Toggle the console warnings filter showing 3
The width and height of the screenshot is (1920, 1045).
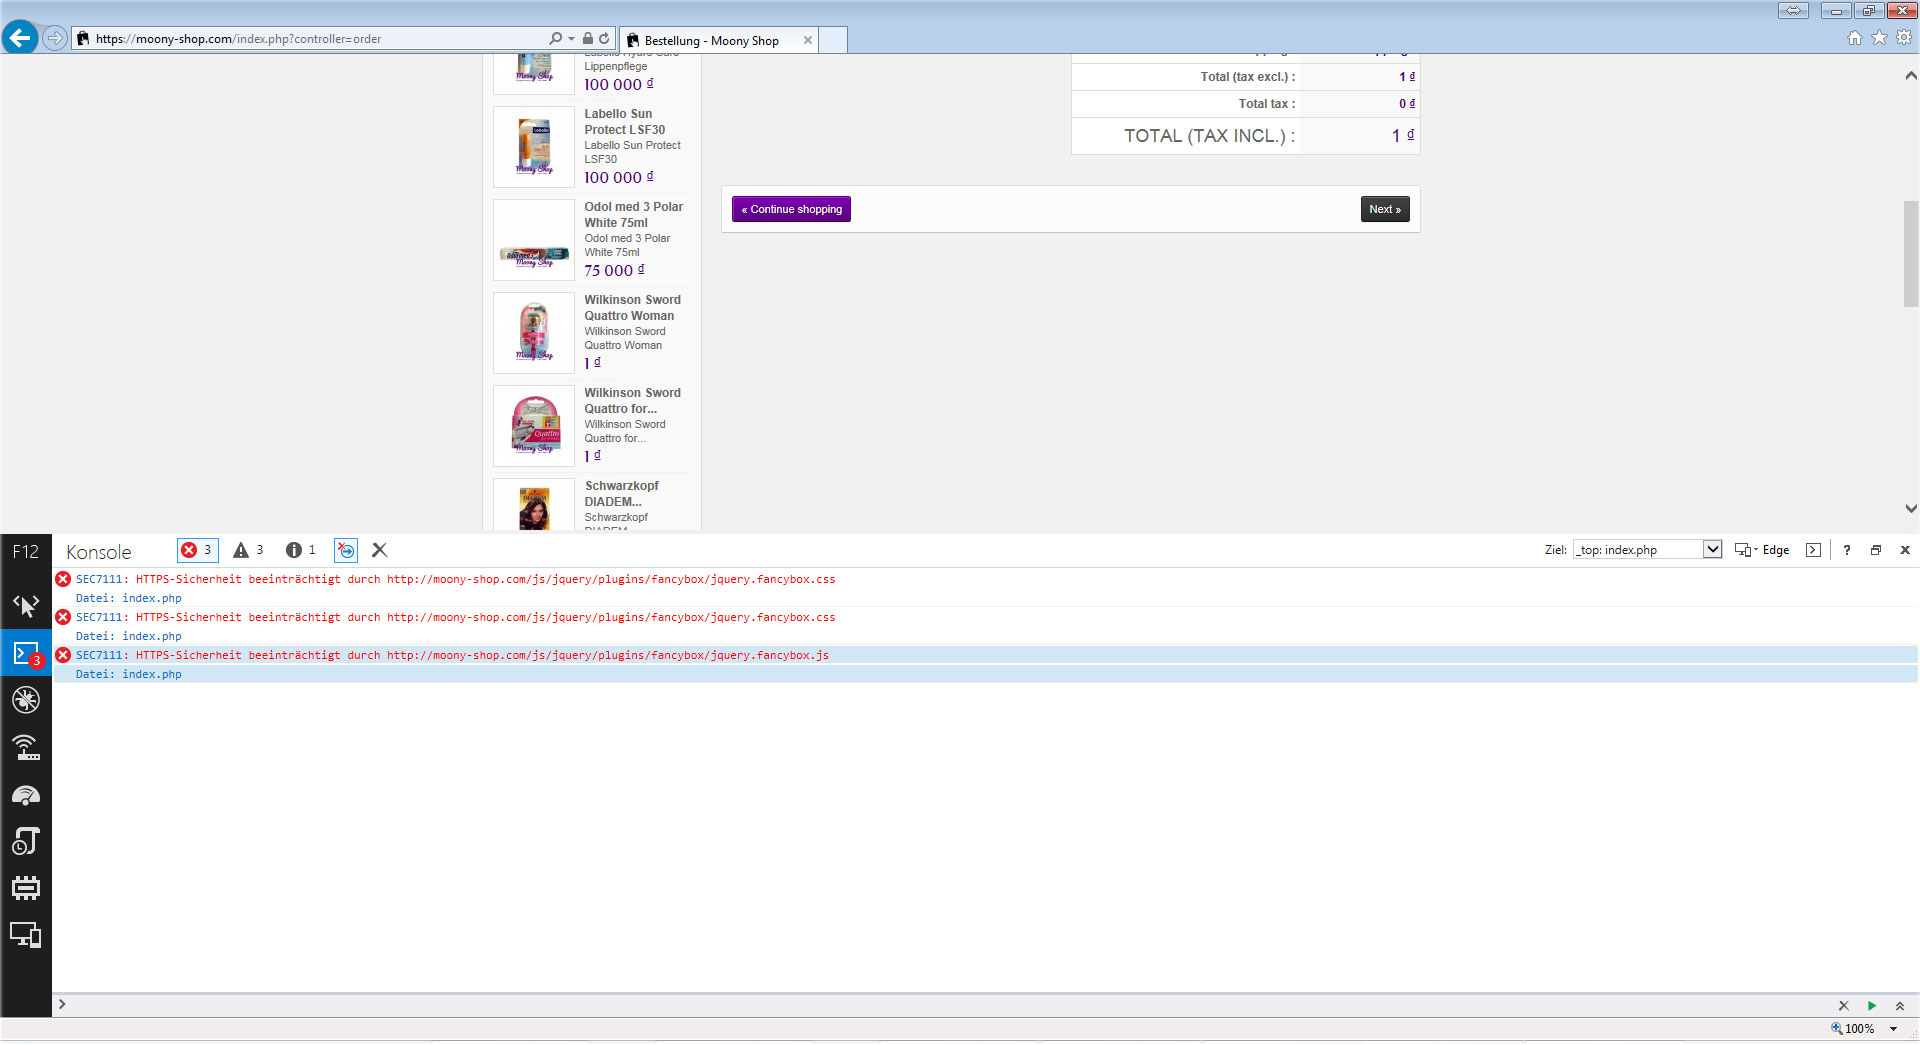249,550
